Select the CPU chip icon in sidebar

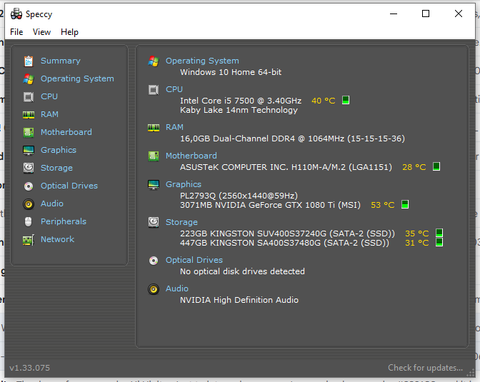pos(28,97)
